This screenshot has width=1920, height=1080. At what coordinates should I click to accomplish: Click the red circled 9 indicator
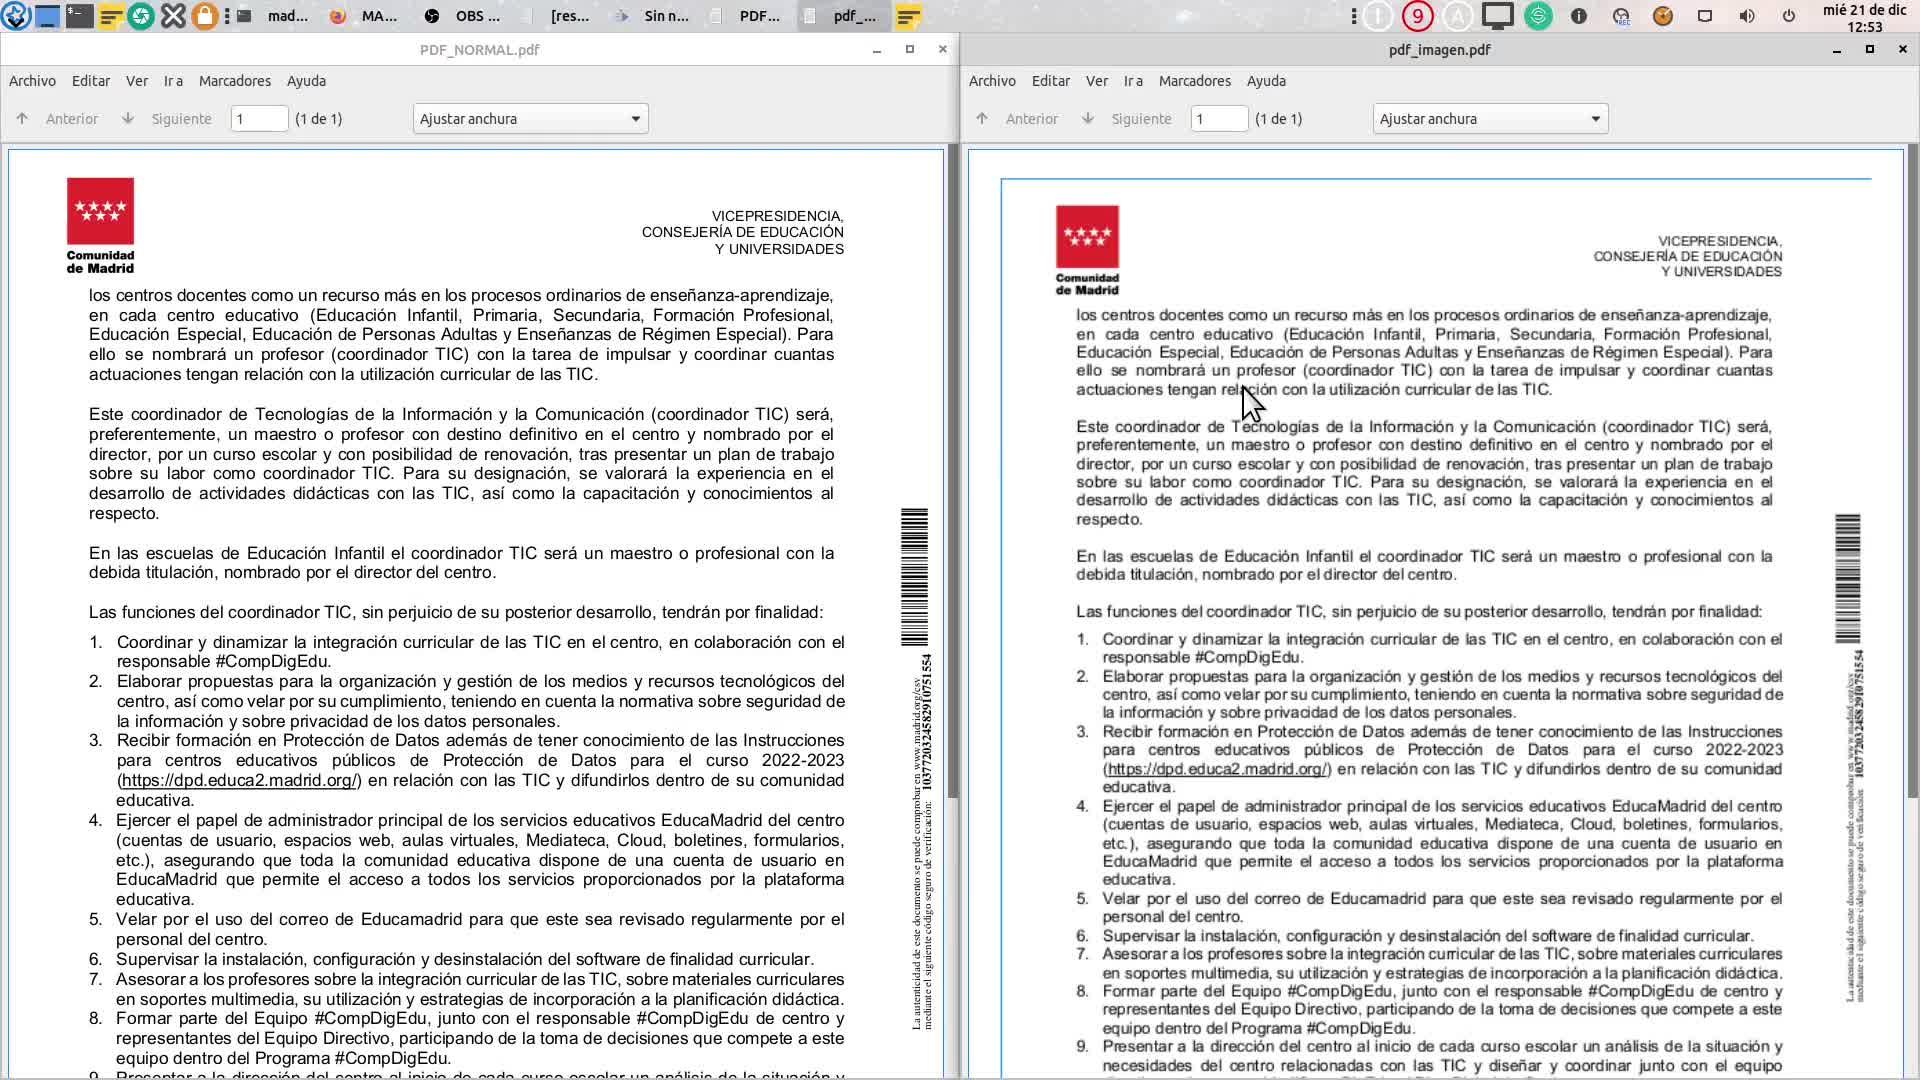tap(1417, 16)
